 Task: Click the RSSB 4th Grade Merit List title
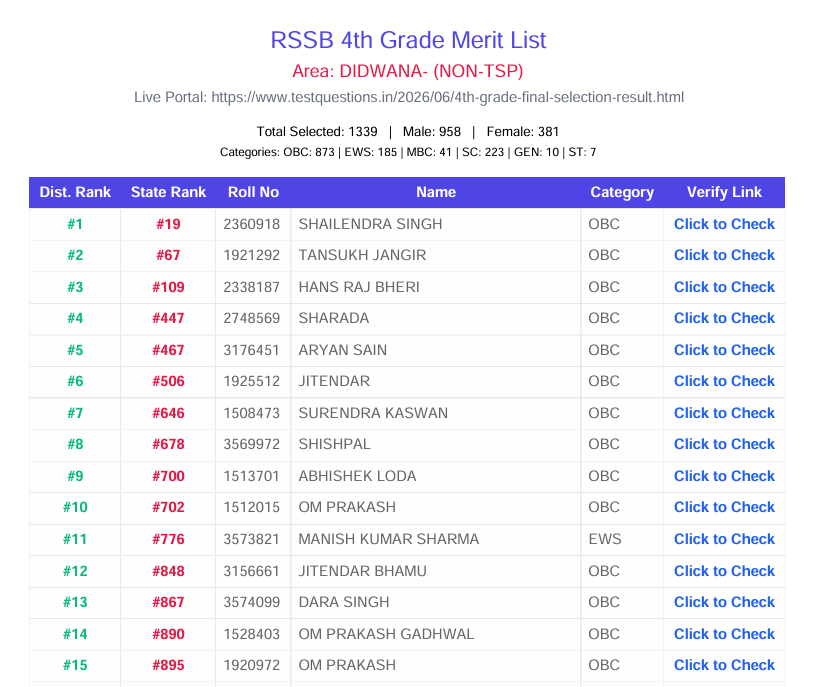coord(408,40)
